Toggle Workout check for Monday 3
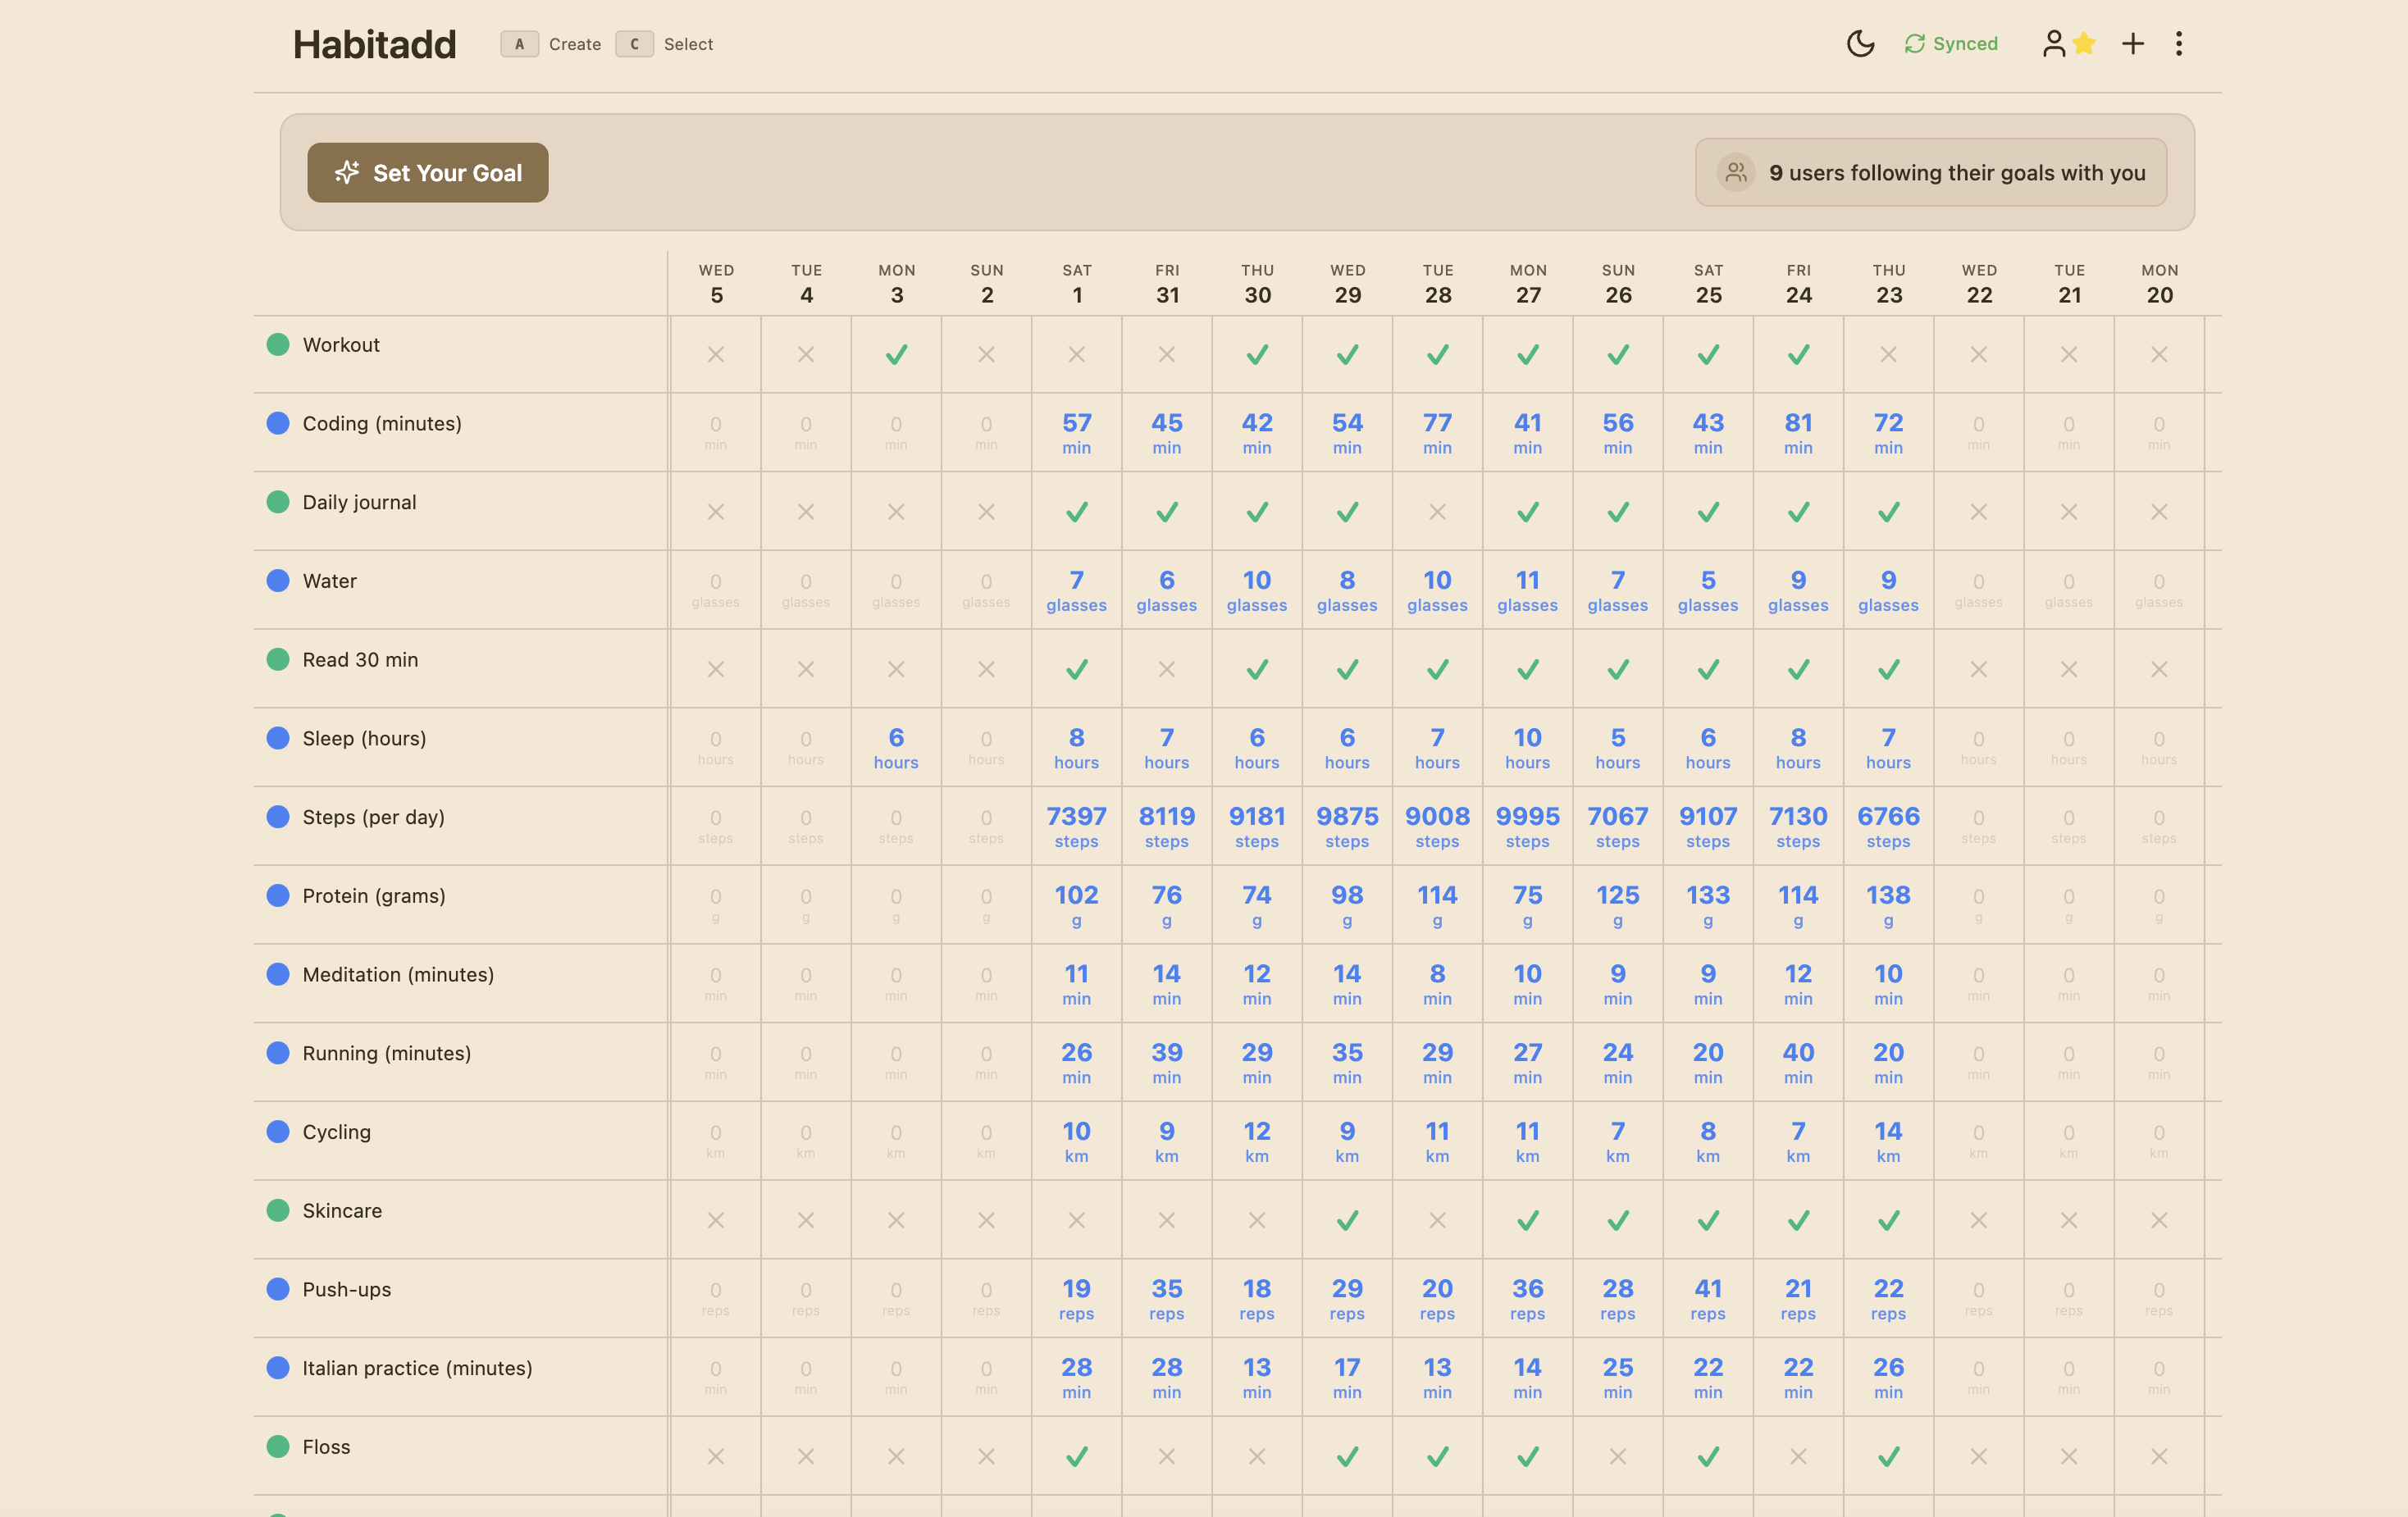The image size is (2408, 1517). (896, 355)
